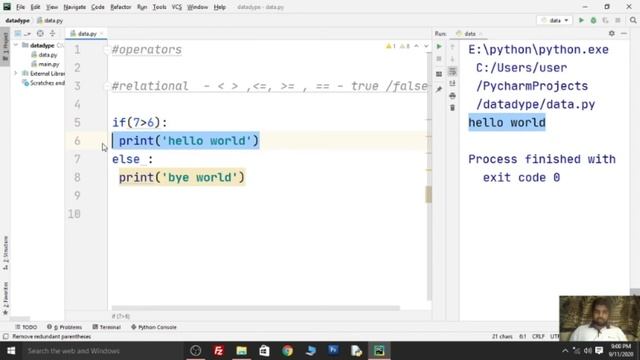Toggle scroll to end in Run console
Image resolution: width=640 pixels, height=360 pixels.
452,83
